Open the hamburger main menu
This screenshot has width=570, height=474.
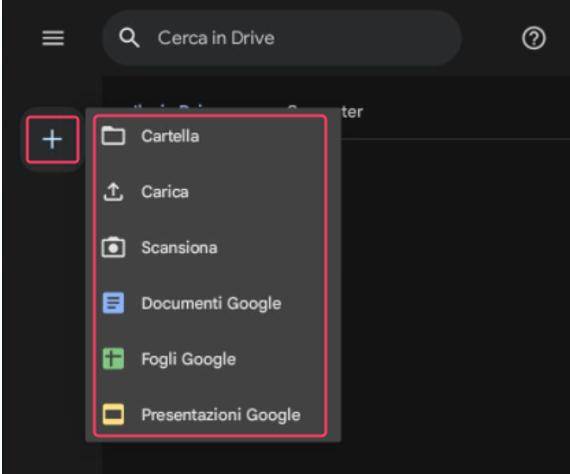click(x=53, y=38)
